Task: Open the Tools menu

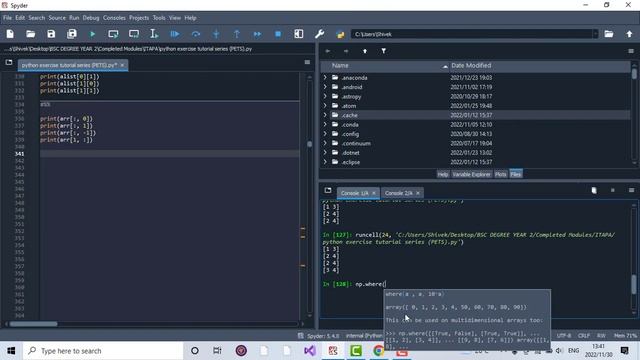Action: pos(159,18)
